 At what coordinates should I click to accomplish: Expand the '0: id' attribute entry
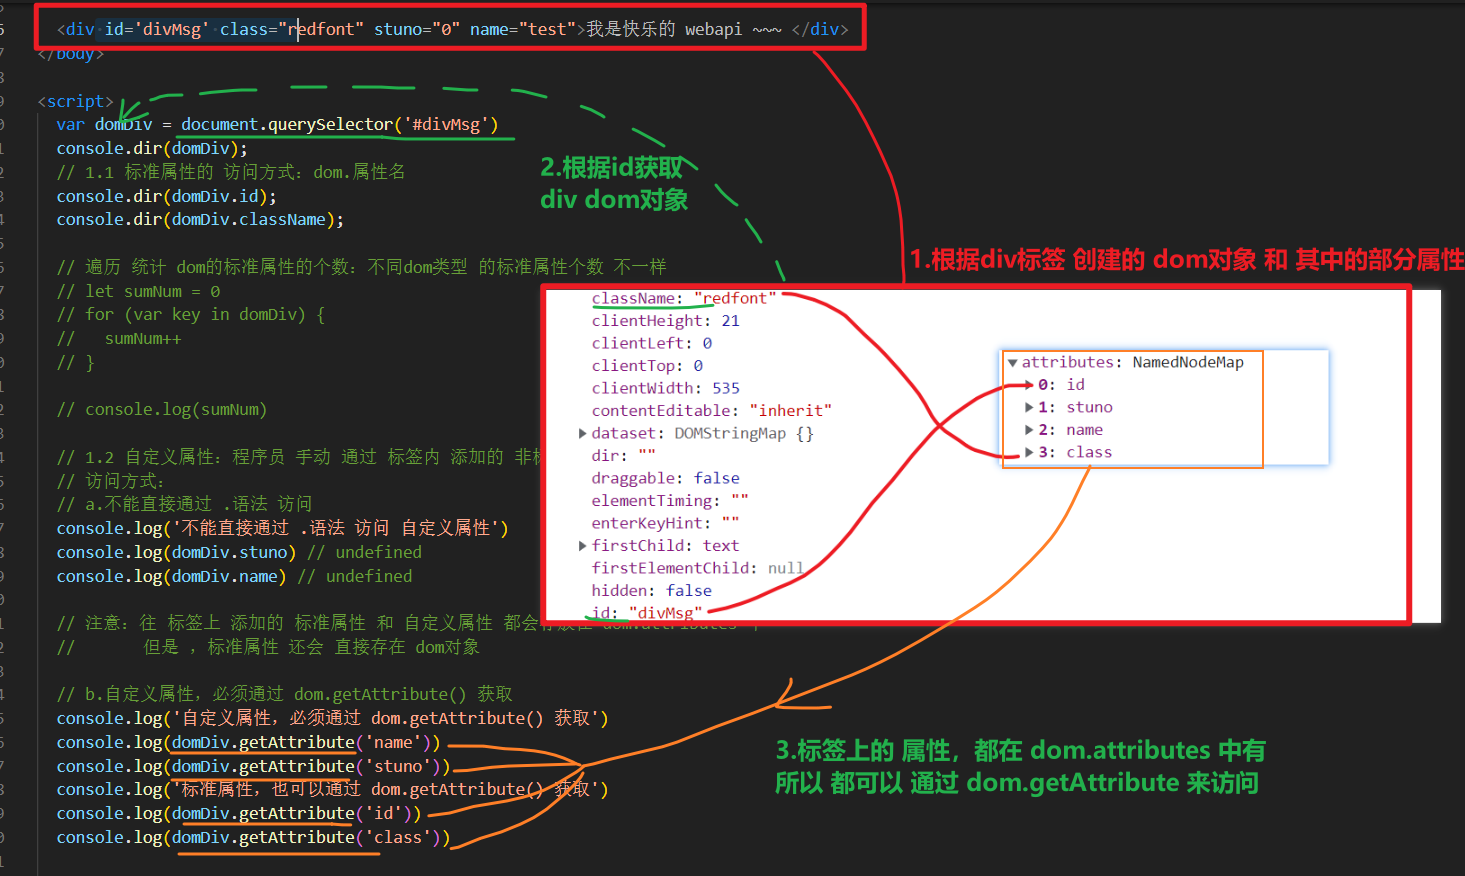1030,385
